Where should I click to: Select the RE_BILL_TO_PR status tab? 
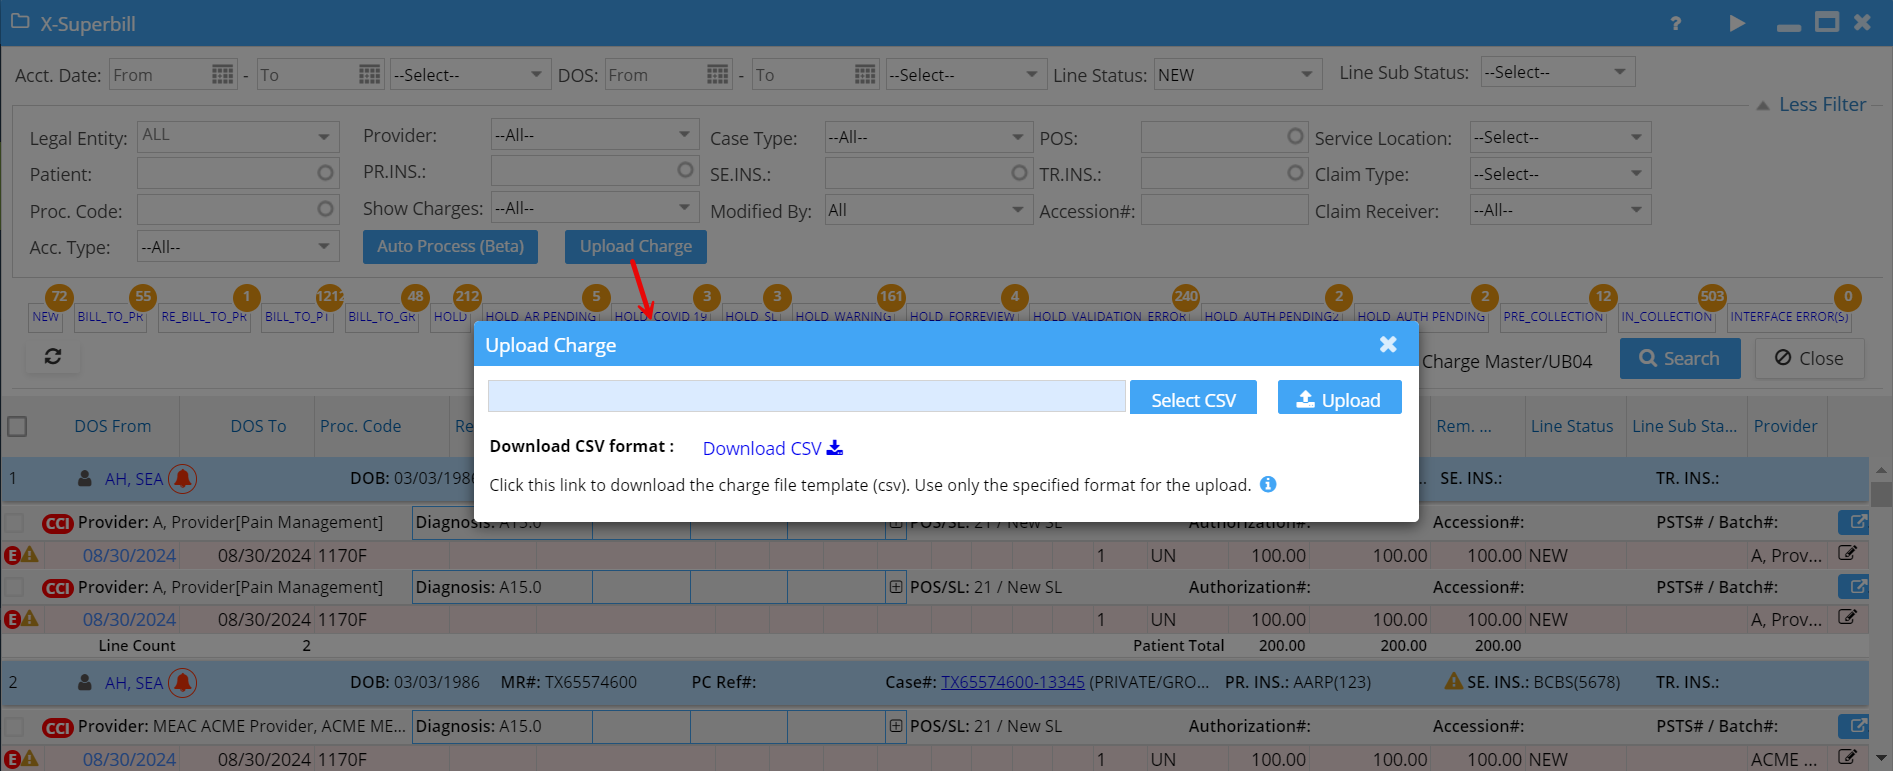click(x=204, y=316)
